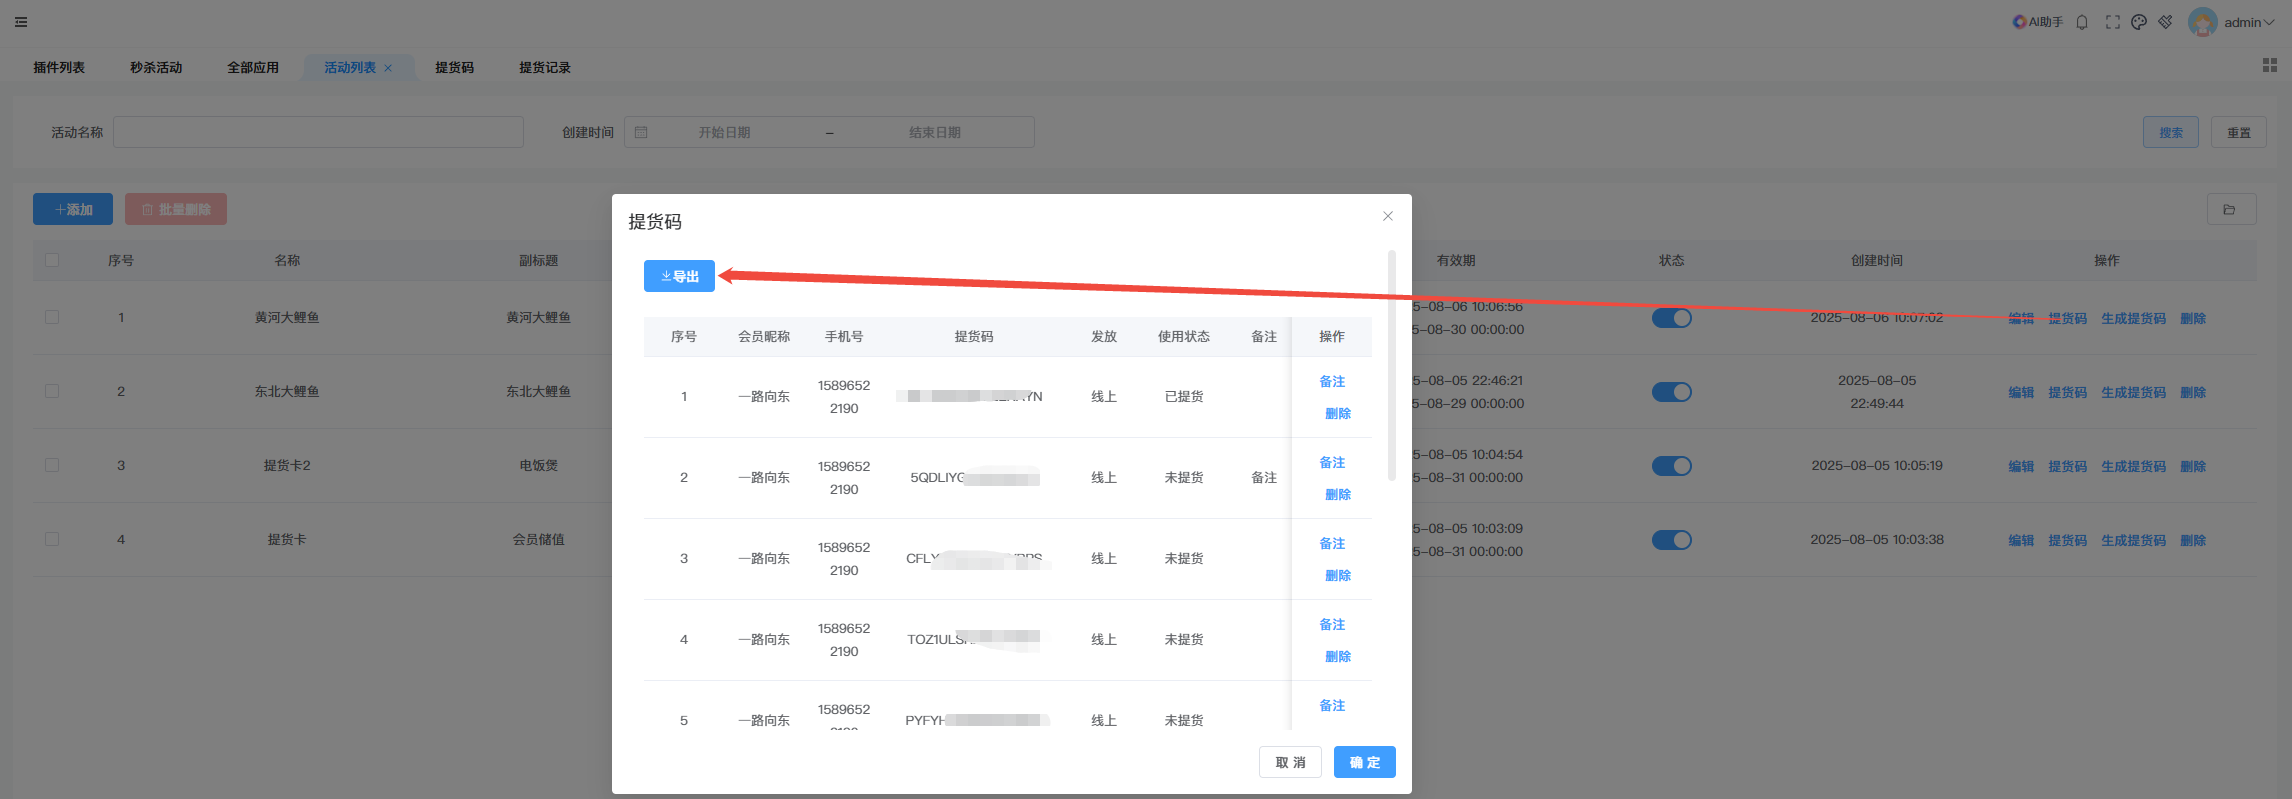Viewport: 2292px width, 799px height.
Task: Check the select-all header checkbox
Action: click(52, 260)
